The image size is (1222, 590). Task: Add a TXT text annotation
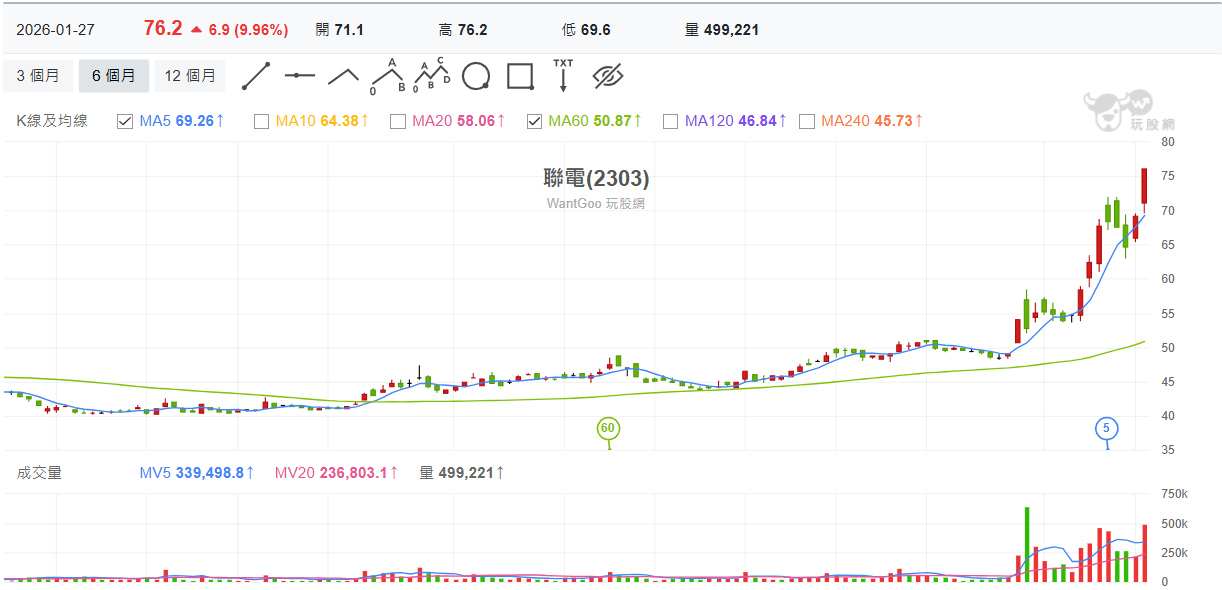[564, 76]
